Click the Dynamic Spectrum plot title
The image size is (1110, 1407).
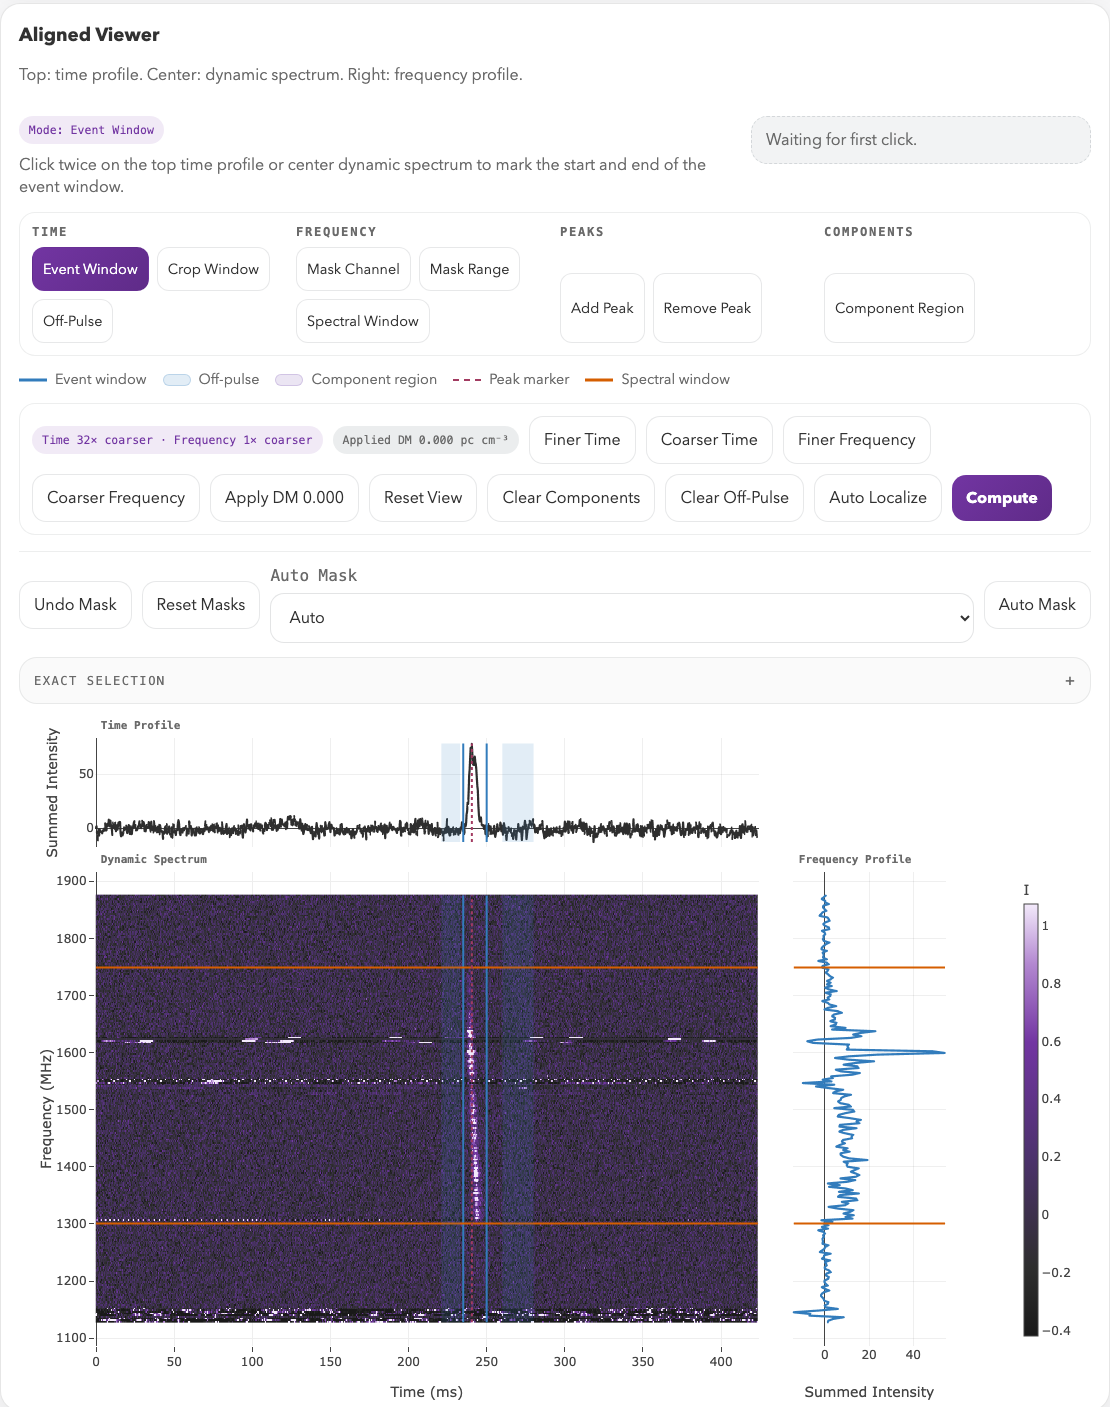[153, 859]
